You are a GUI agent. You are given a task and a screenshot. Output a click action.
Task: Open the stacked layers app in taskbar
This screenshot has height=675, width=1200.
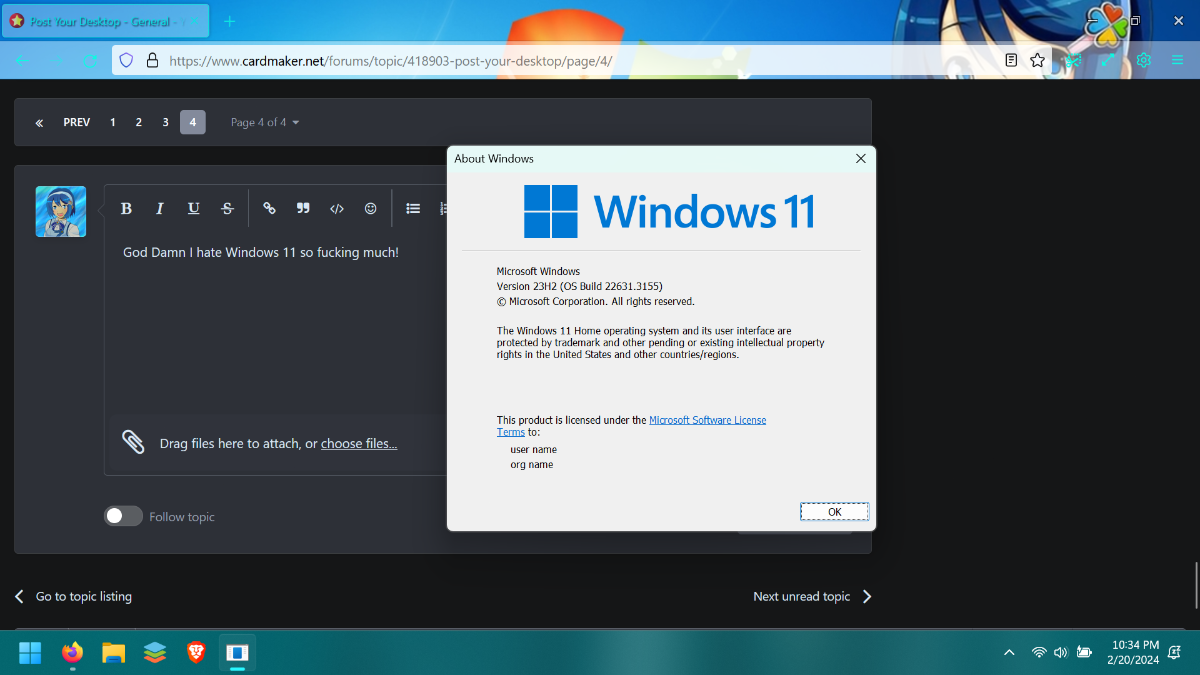coord(154,653)
